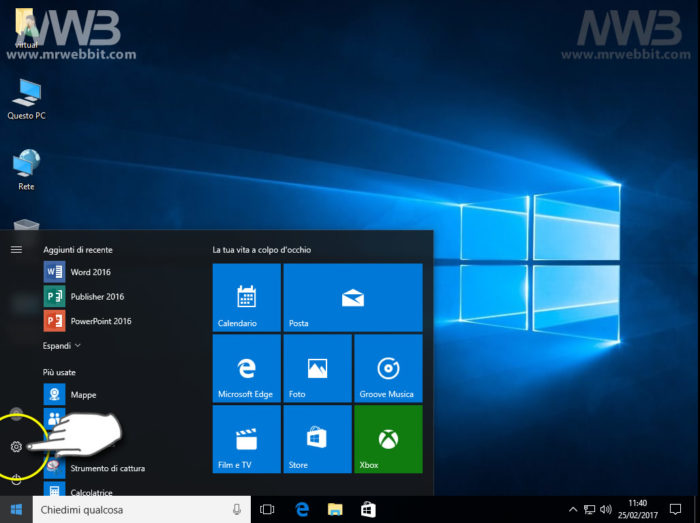Open Edge from the taskbar
700x523 pixels.
(x=302, y=509)
